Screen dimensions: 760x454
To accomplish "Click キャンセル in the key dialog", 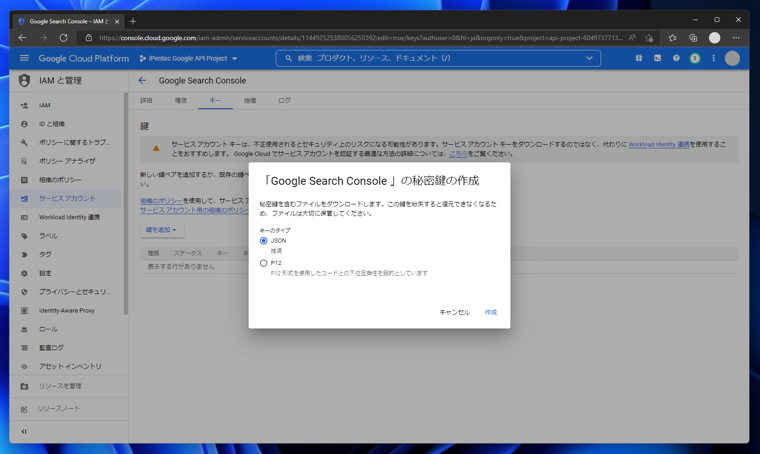I will tap(455, 313).
